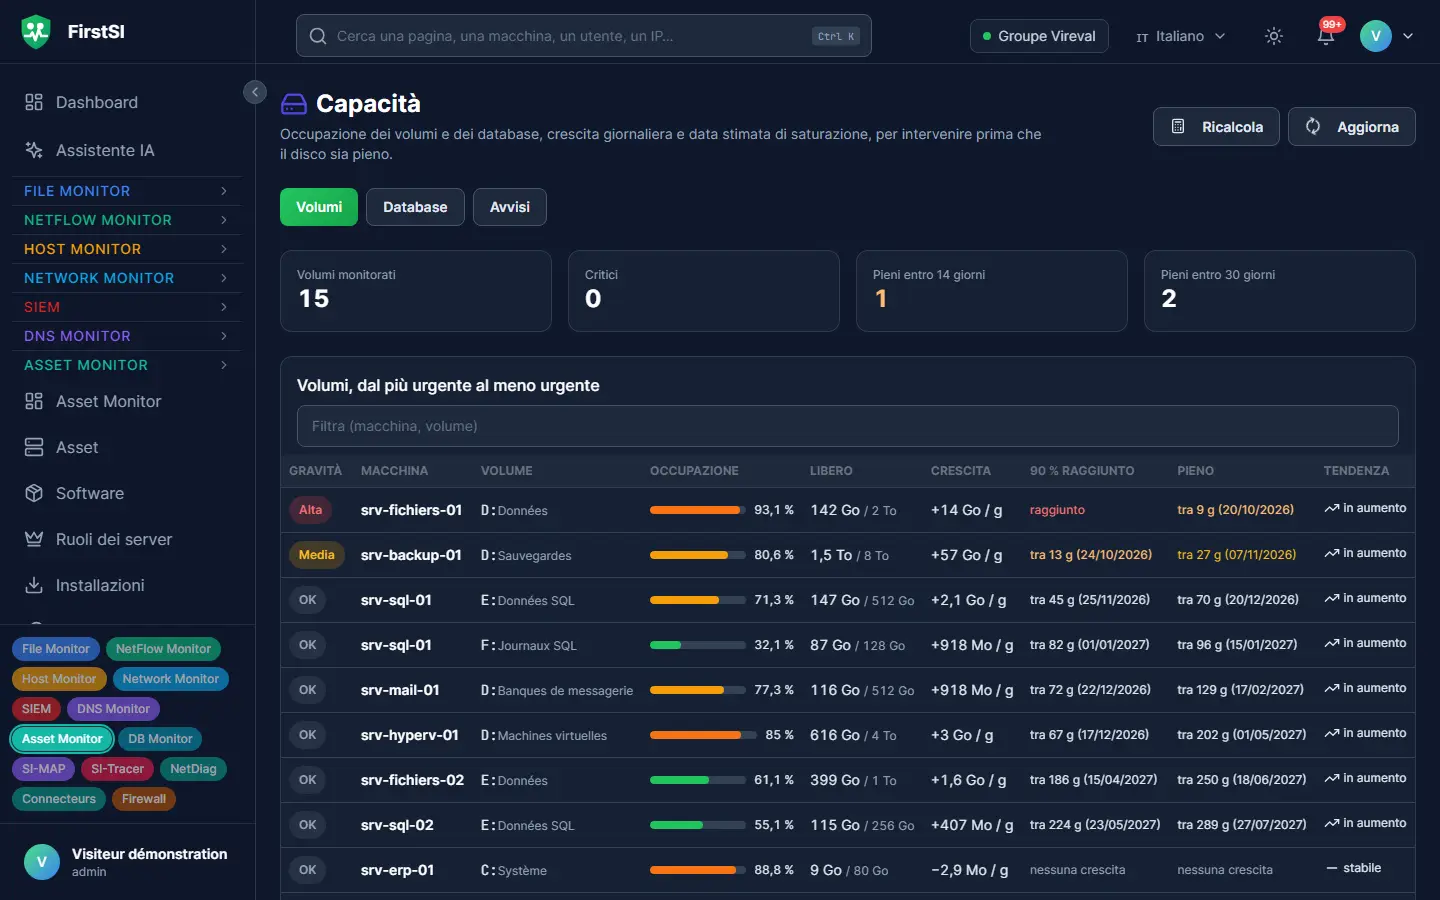1440x900 pixels.
Task: Click the Pieni entro 14 giorni card
Action: click(992, 291)
